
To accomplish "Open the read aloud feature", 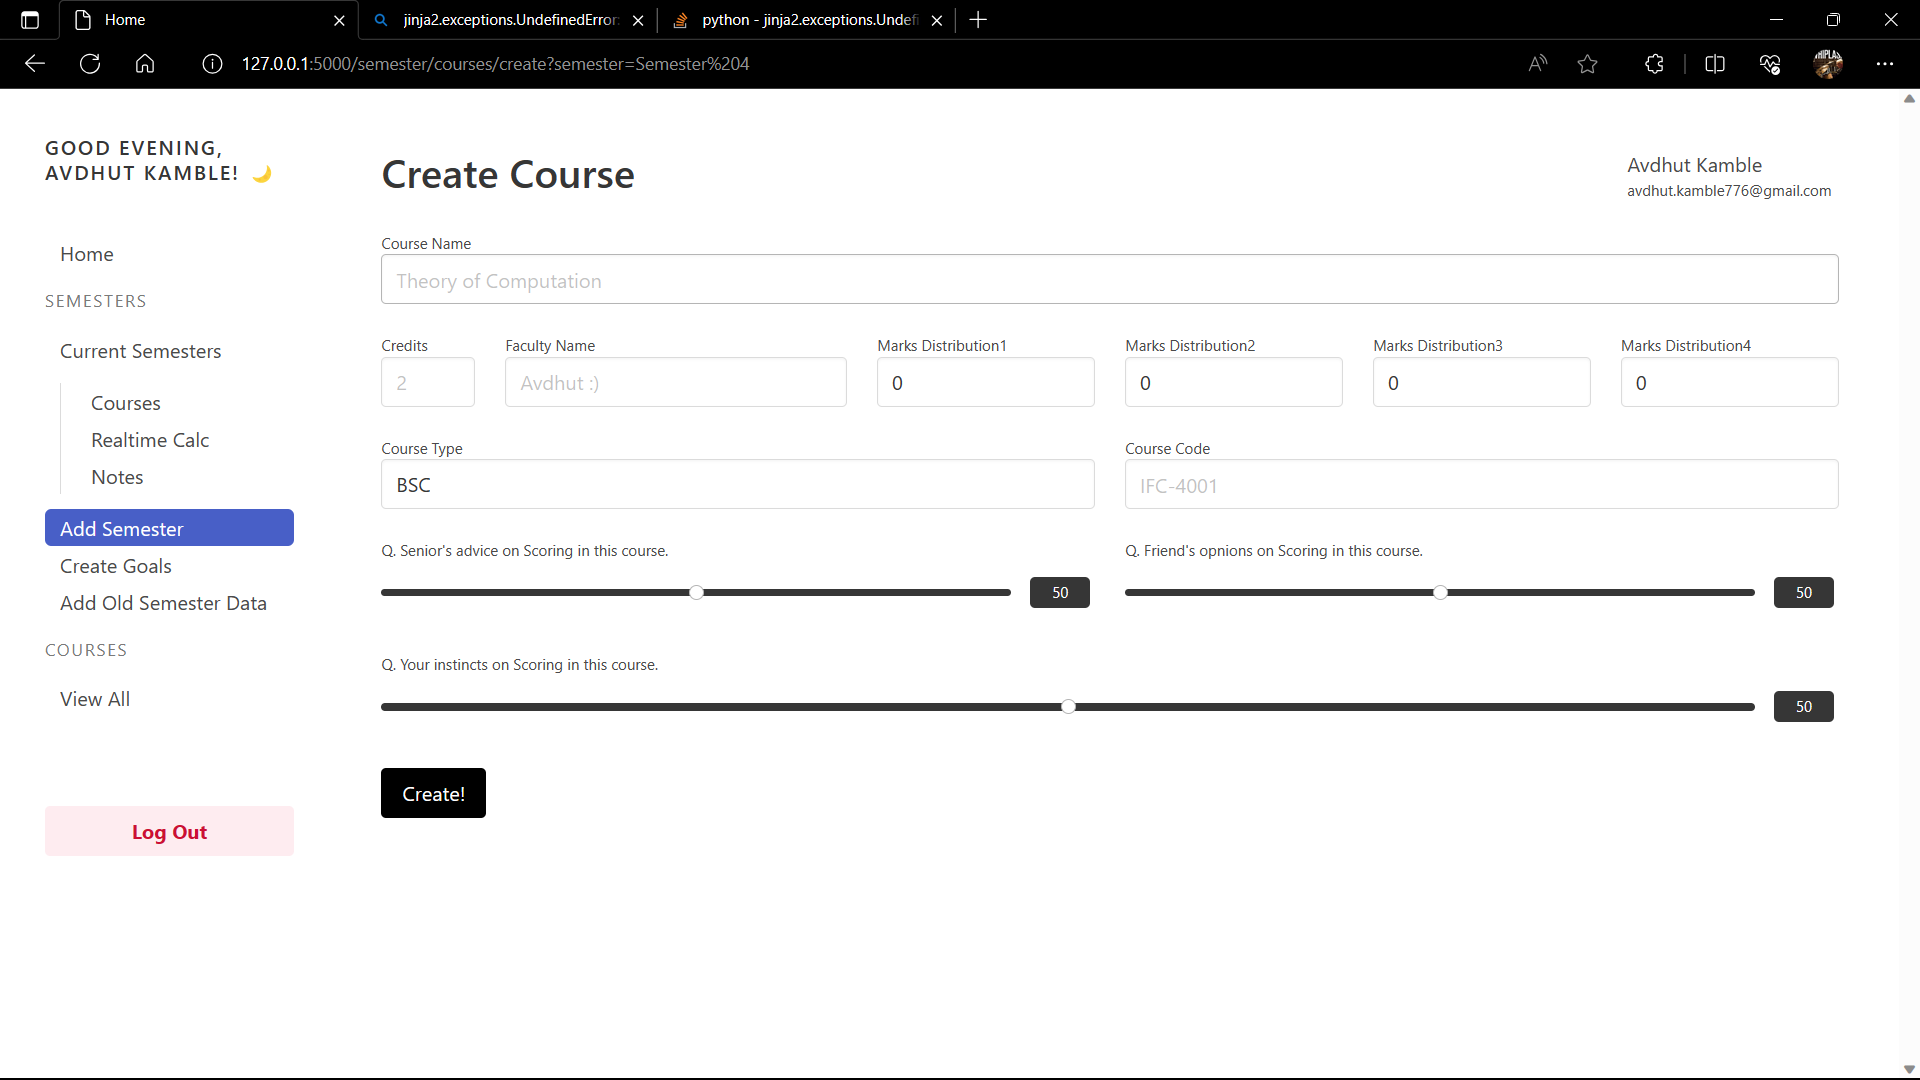I will (x=1537, y=64).
